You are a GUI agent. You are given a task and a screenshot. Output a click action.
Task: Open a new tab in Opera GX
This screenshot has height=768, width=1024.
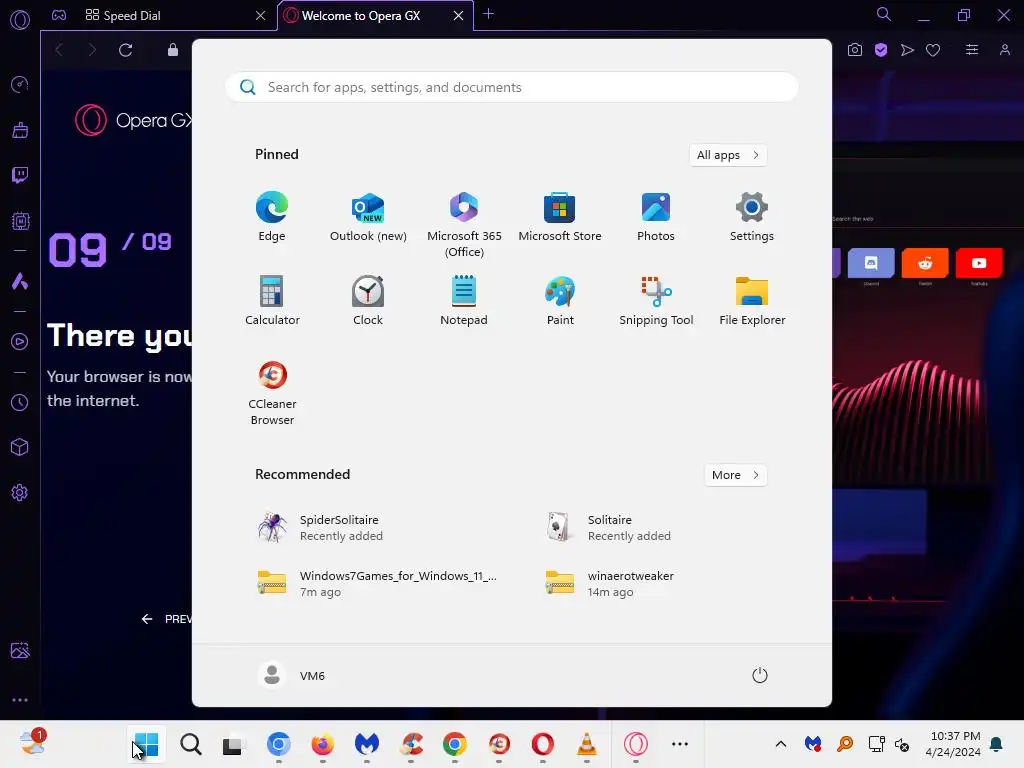[x=488, y=14]
